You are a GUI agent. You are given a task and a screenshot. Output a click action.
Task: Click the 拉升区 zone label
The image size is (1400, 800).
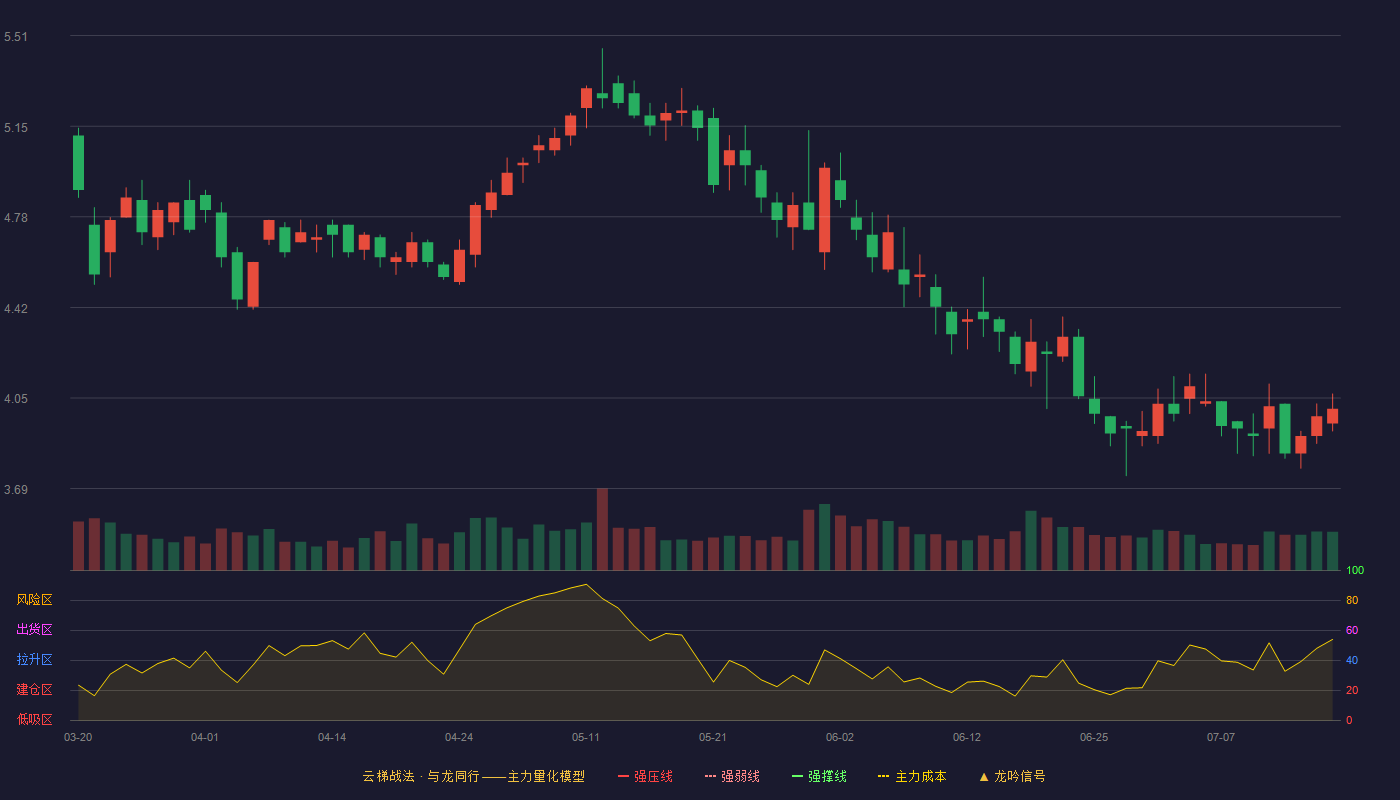(34, 660)
